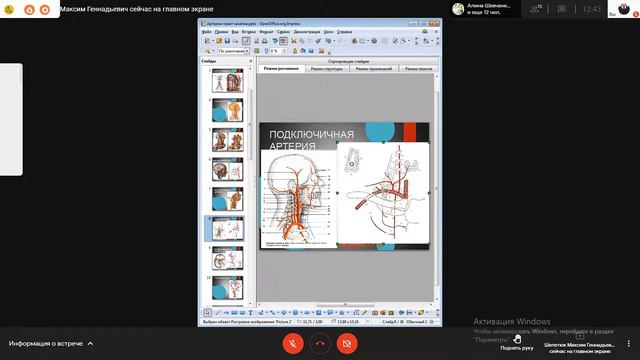Select the Basic shapes diamond tool
This screenshot has width=640, height=360.
284,313
